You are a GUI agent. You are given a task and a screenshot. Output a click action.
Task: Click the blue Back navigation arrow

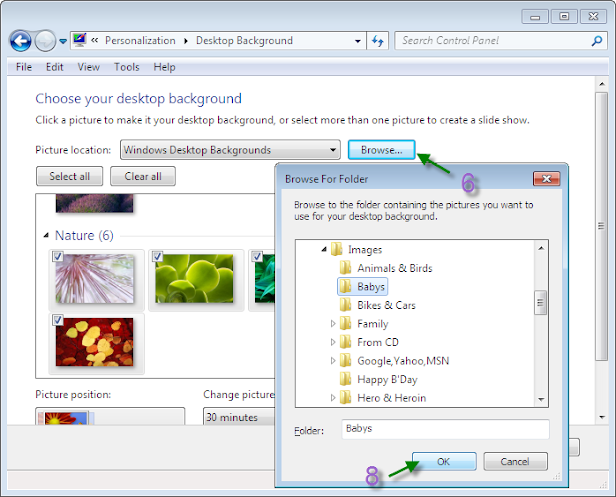[x=20, y=41]
